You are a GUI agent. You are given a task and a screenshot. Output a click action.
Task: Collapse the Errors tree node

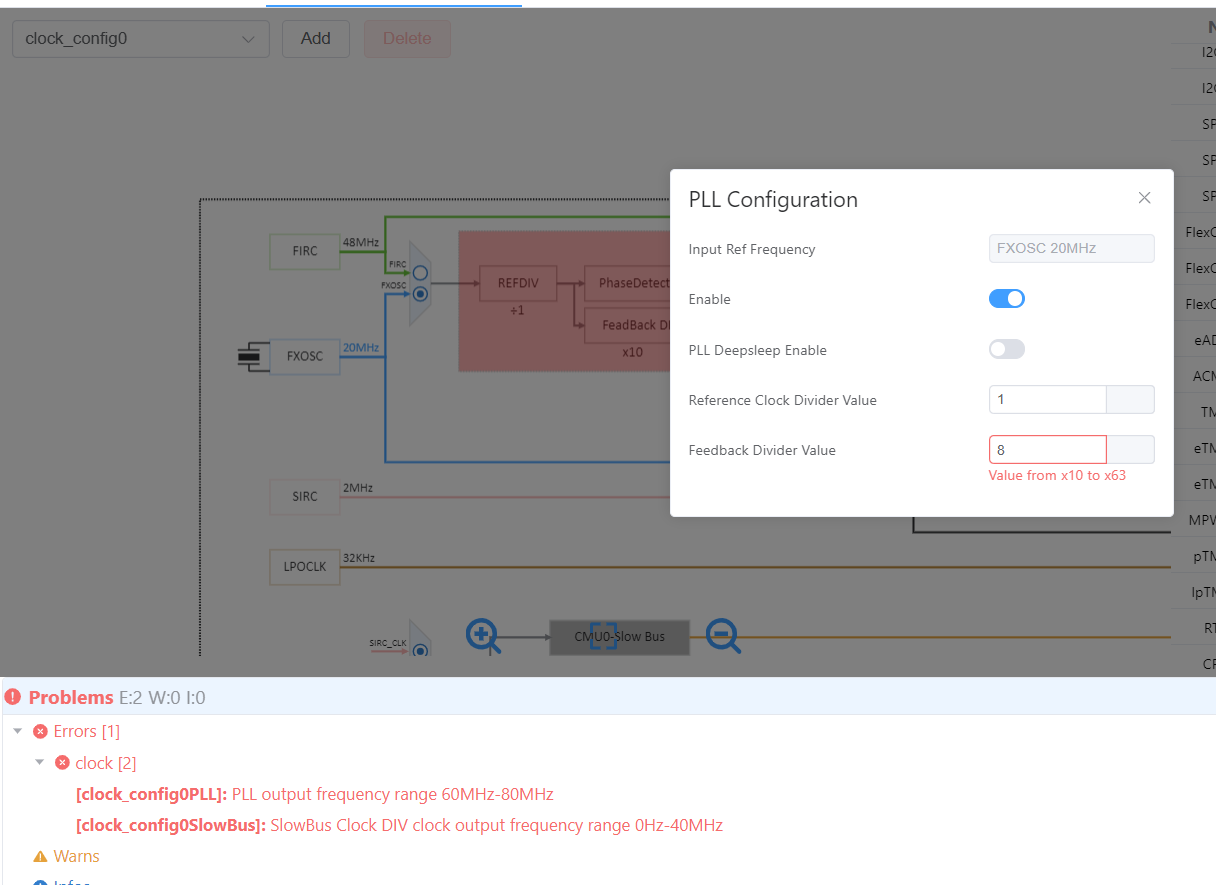point(17,731)
